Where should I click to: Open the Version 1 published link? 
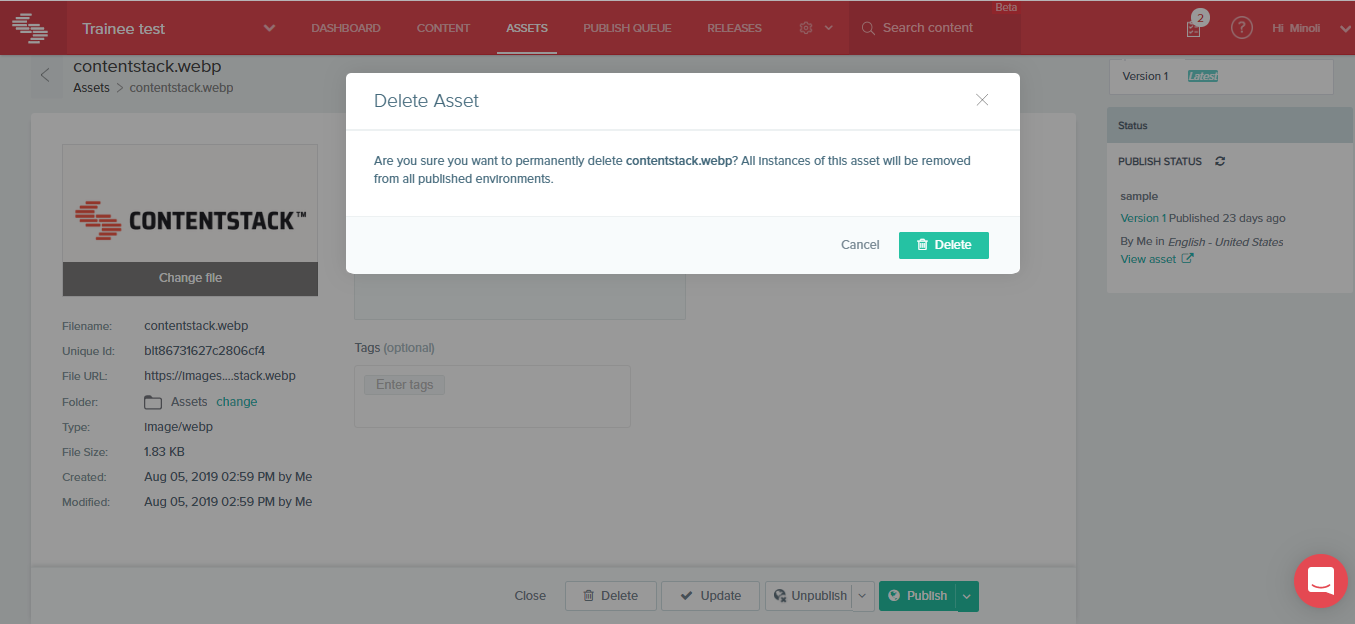pyautogui.click(x=1143, y=218)
